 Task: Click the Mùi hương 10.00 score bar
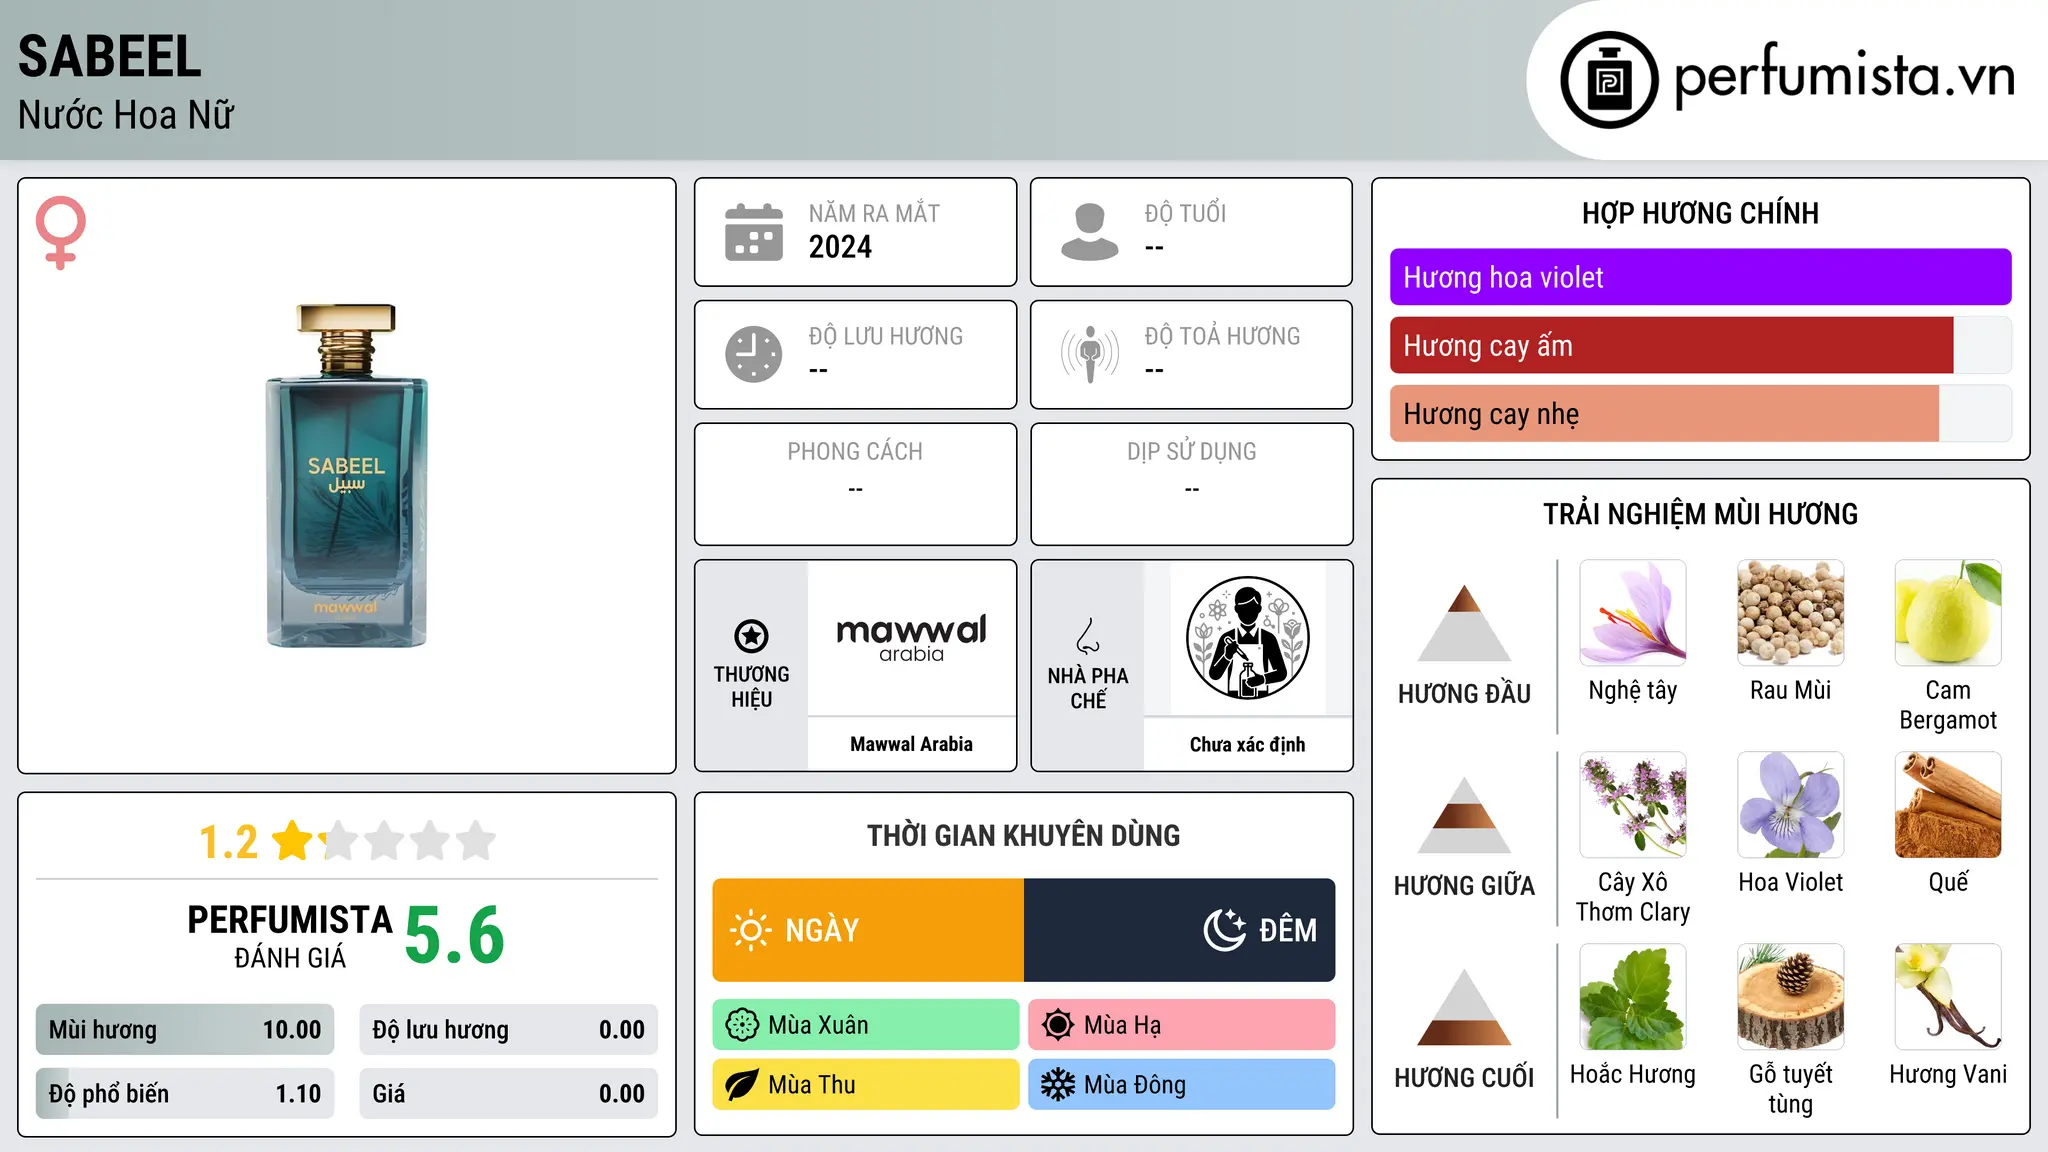(x=185, y=1030)
